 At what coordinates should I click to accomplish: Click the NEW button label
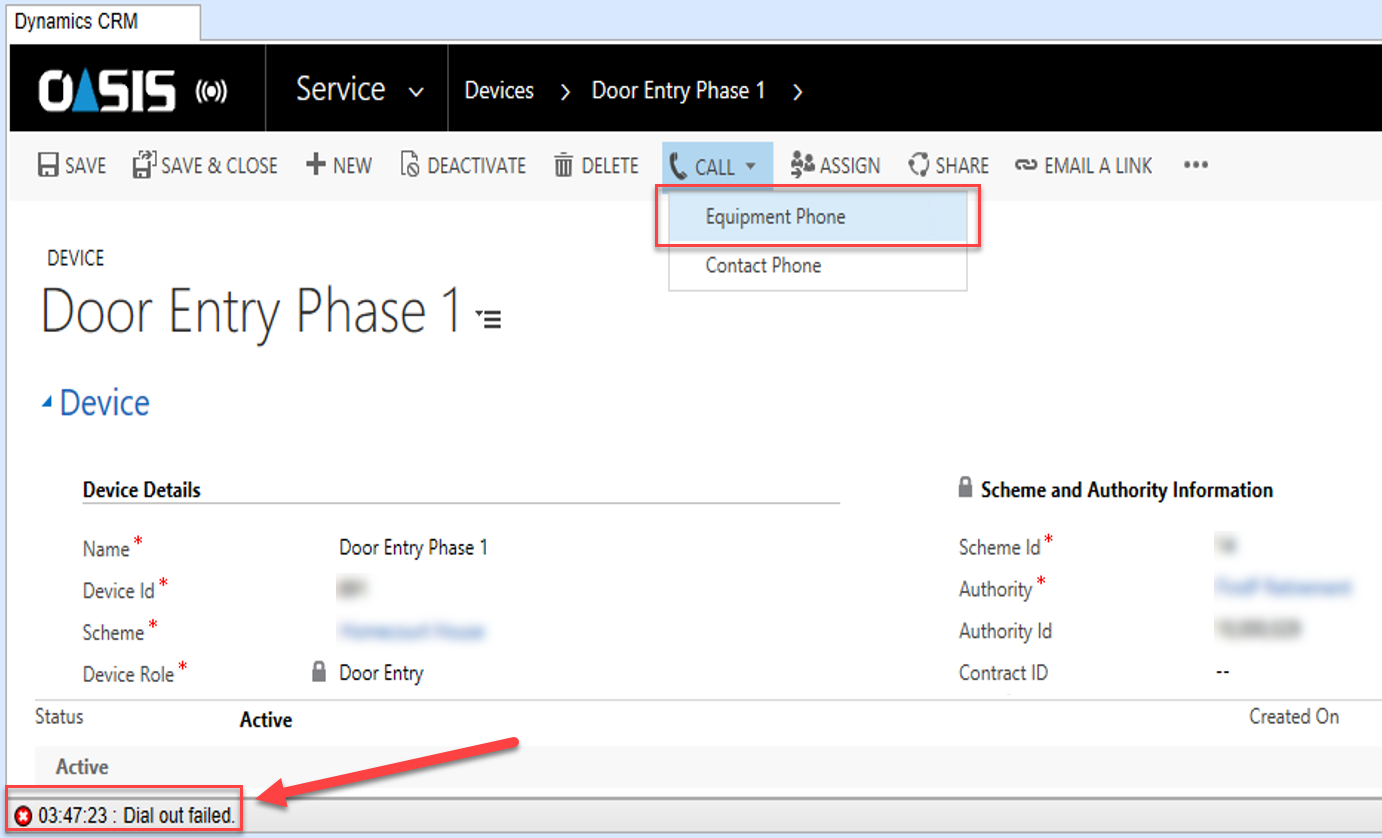coord(353,166)
